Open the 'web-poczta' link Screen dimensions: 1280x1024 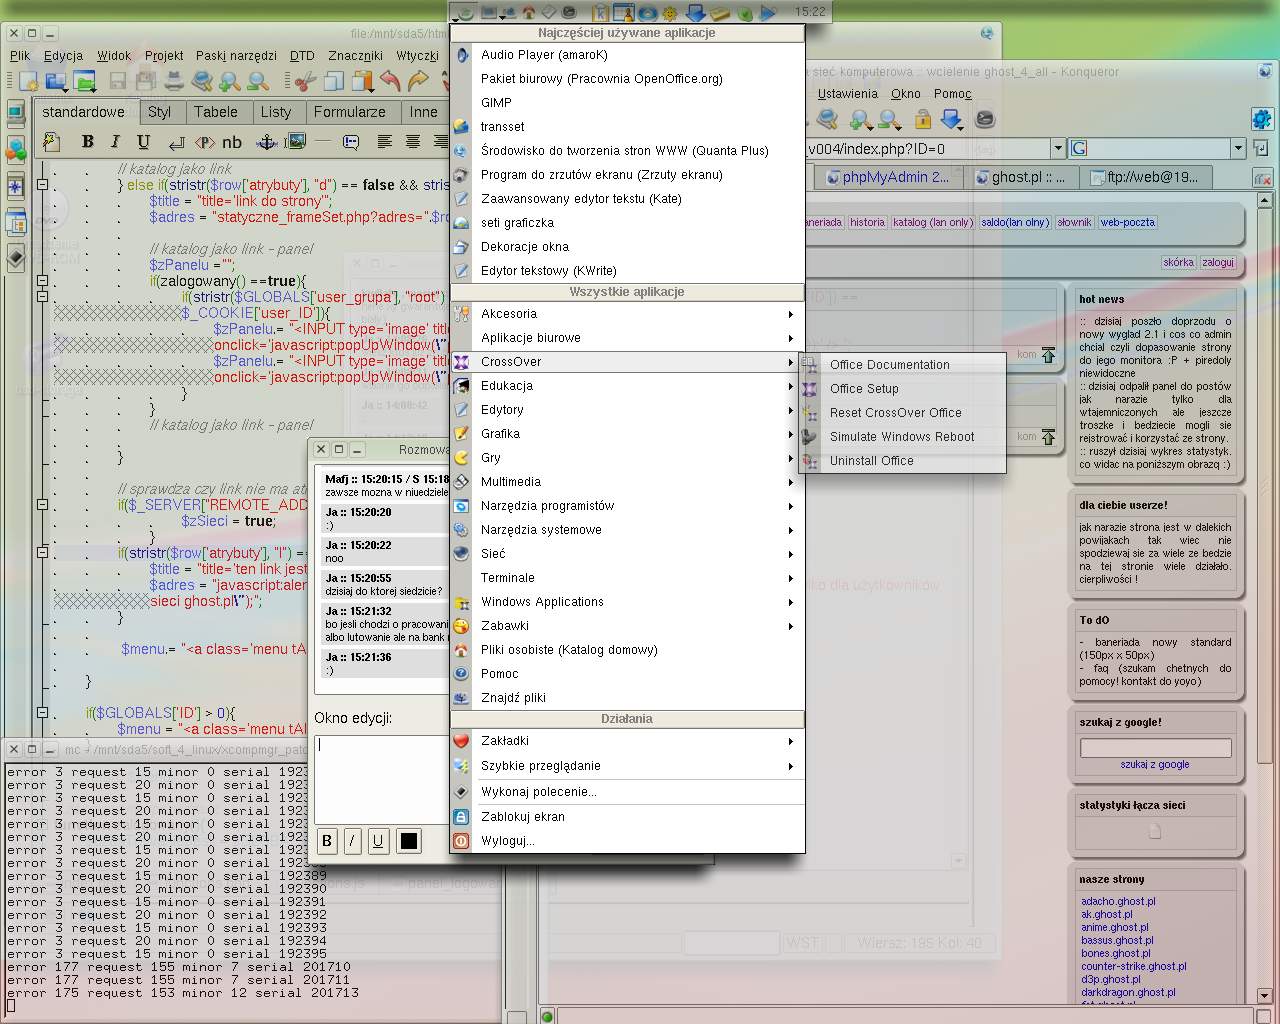(x=1127, y=222)
